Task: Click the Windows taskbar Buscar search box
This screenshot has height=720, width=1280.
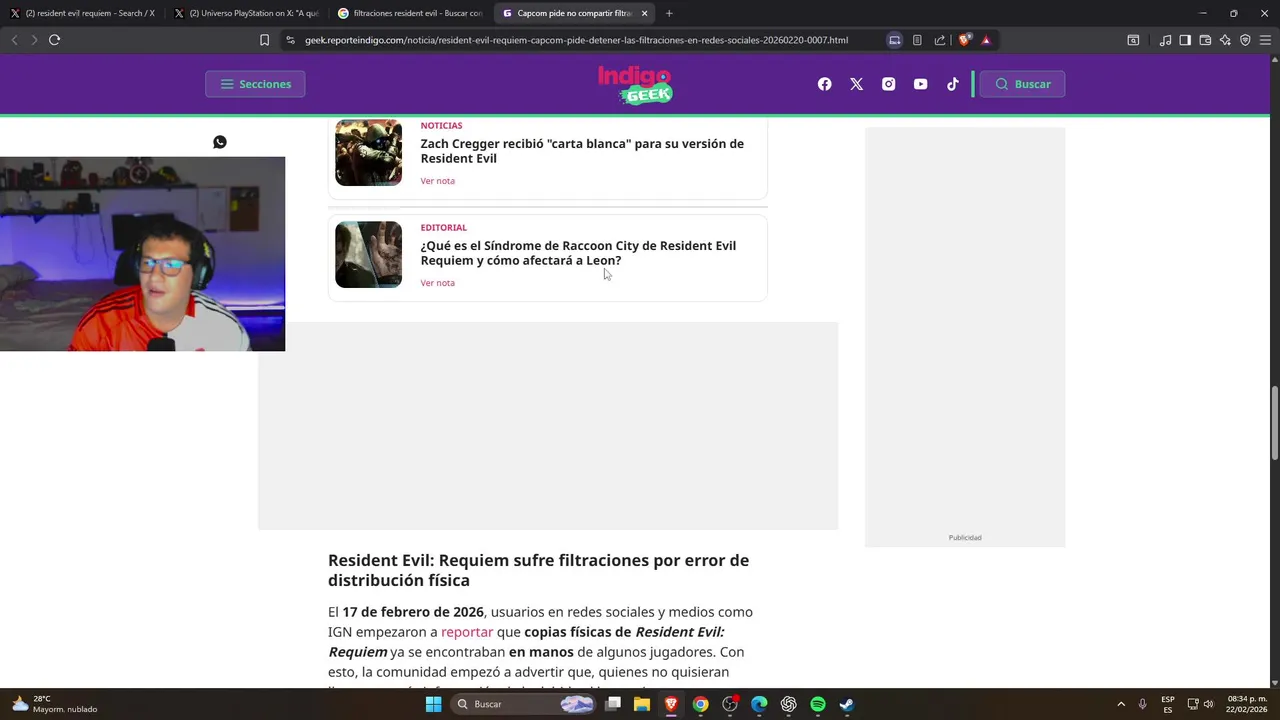Action: click(525, 704)
